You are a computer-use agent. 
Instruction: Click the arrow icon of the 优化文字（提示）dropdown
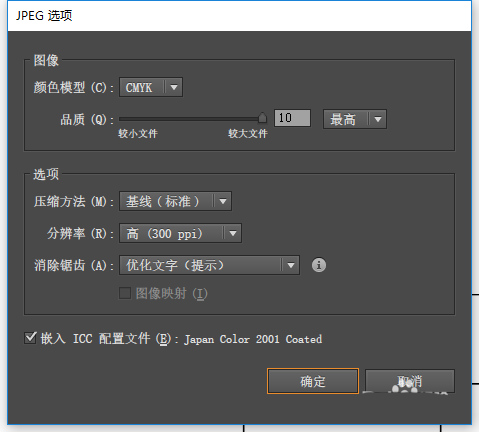click(x=291, y=265)
